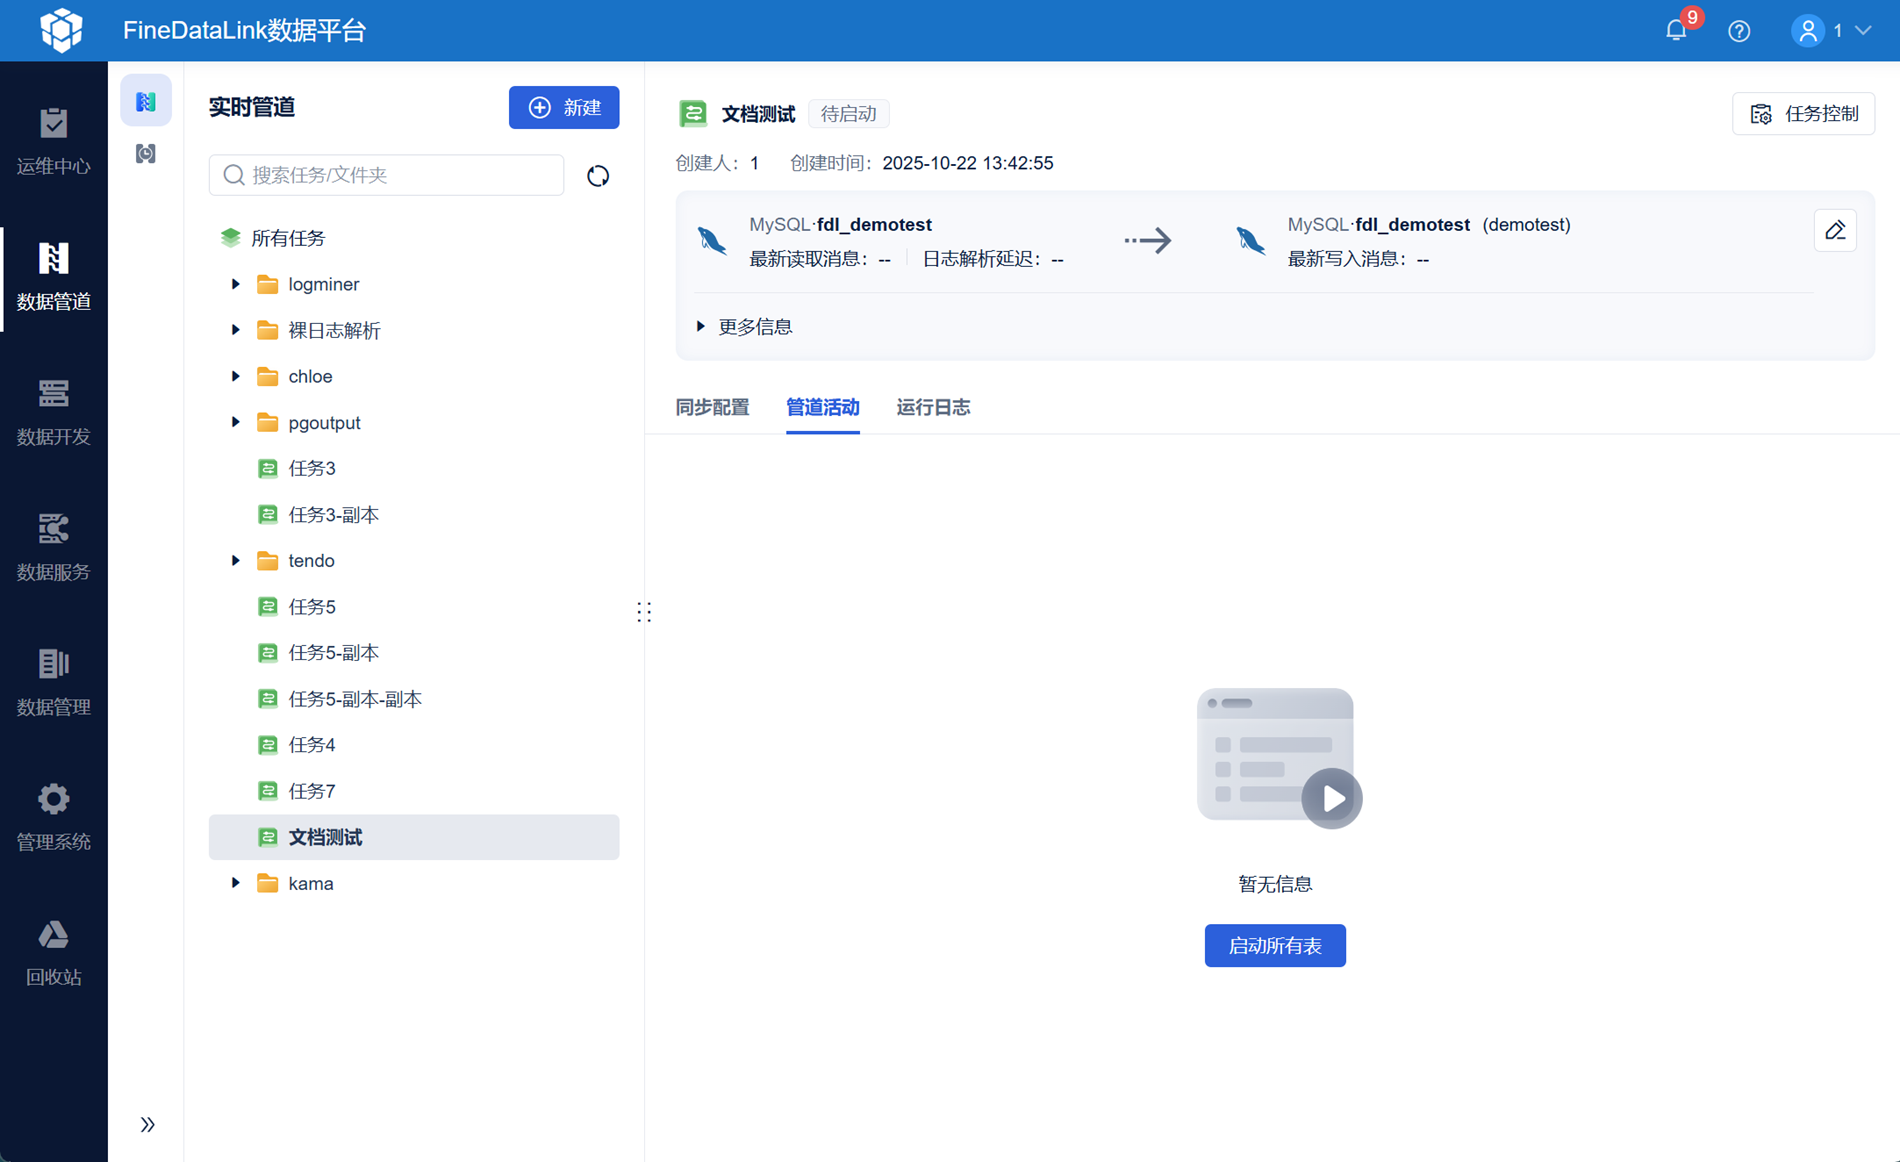This screenshot has height=1162, width=1900.
Task: Click the 文档测试 task icon in the header
Action: coord(693,114)
